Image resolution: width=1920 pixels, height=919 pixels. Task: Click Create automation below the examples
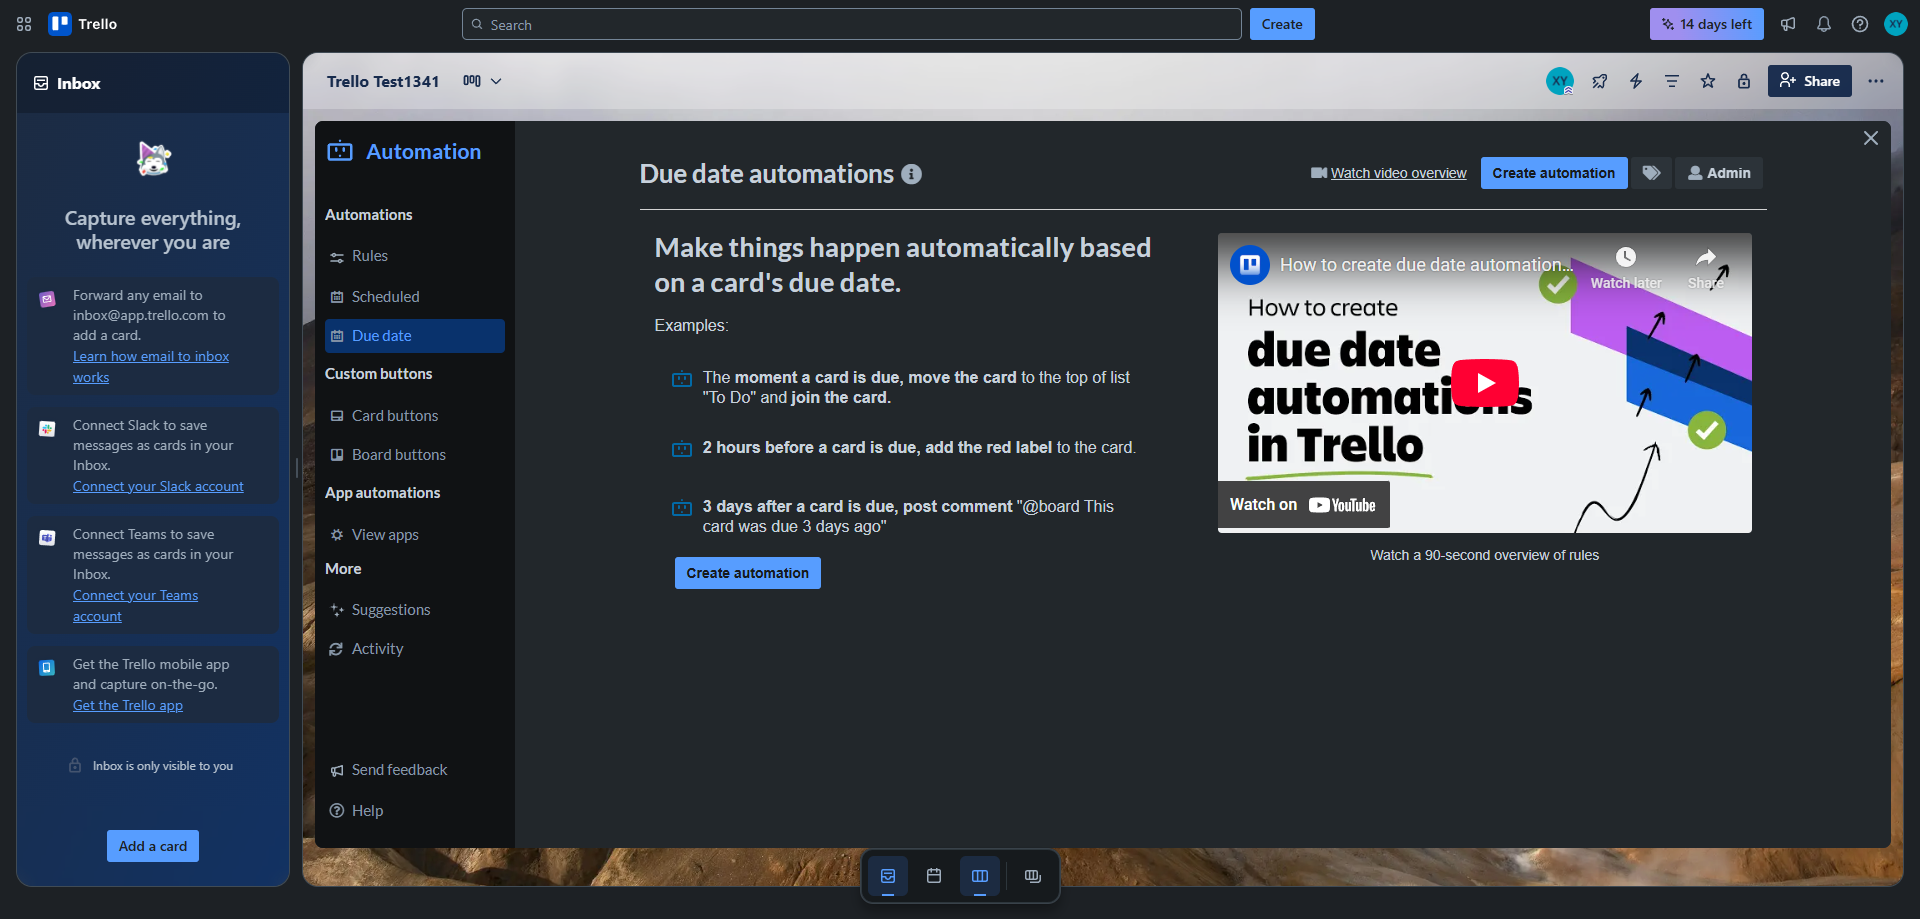[748, 573]
